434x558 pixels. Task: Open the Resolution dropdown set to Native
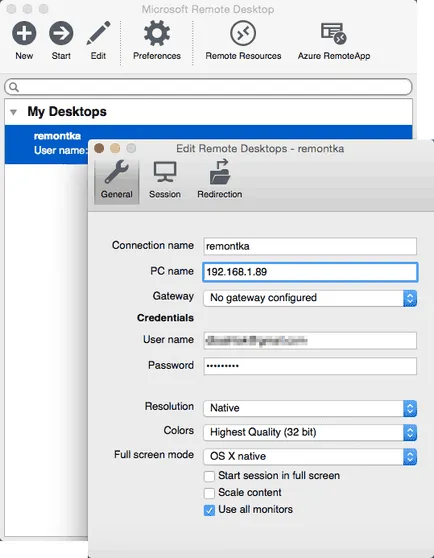click(310, 408)
